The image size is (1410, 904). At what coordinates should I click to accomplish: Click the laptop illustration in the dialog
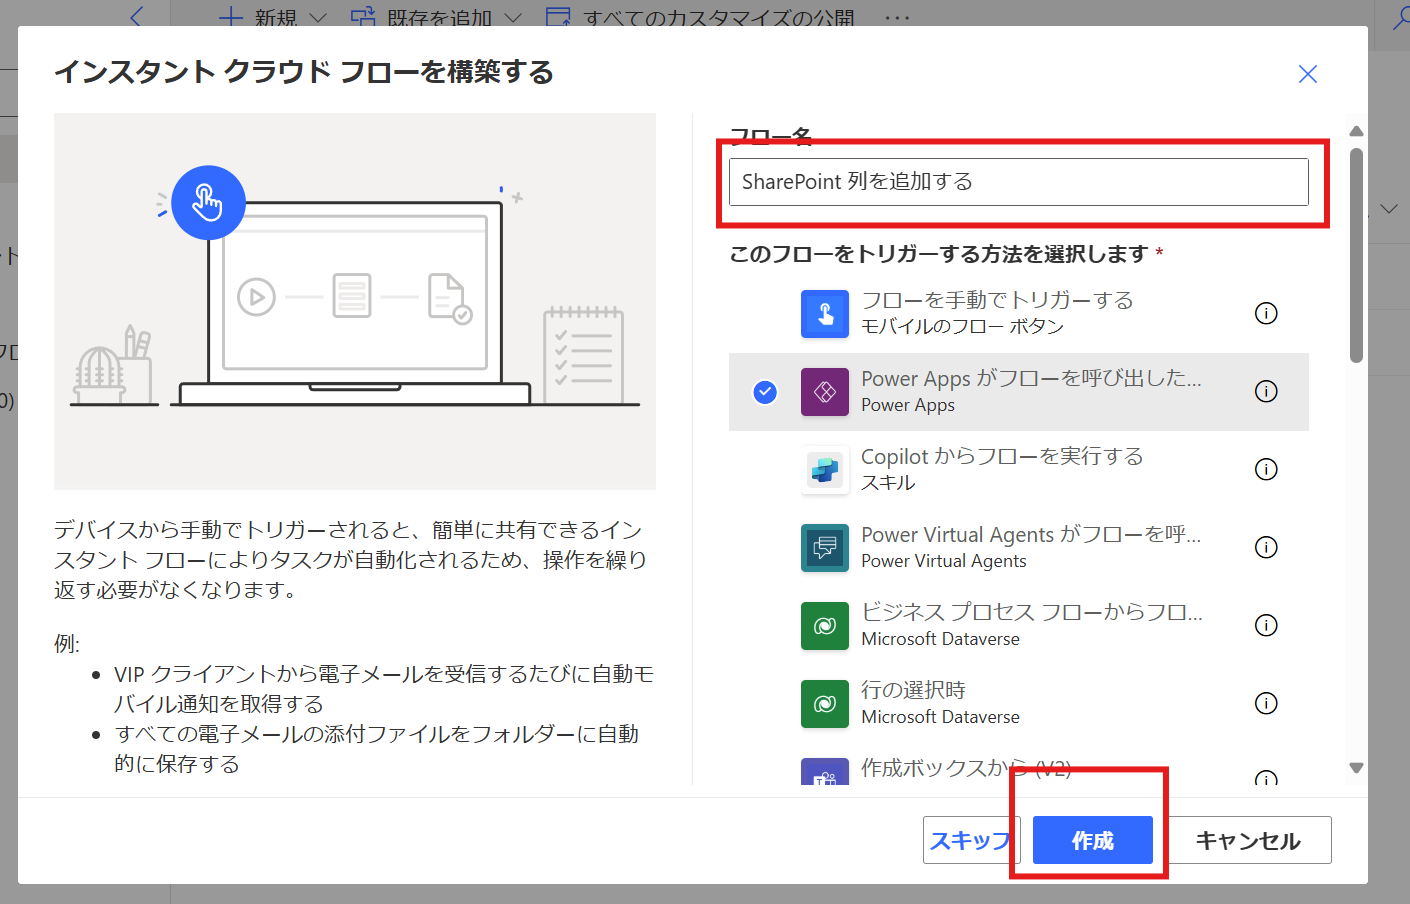click(x=355, y=302)
